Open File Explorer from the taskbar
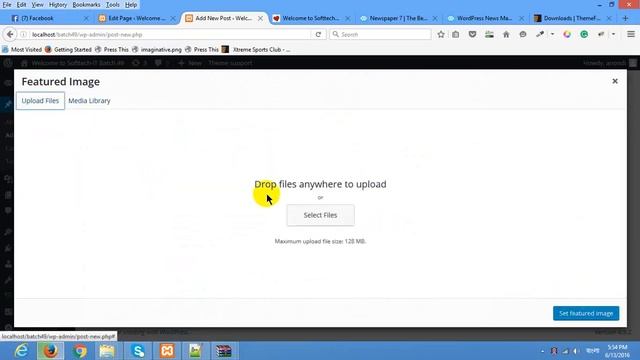 pyautogui.click(x=107, y=351)
